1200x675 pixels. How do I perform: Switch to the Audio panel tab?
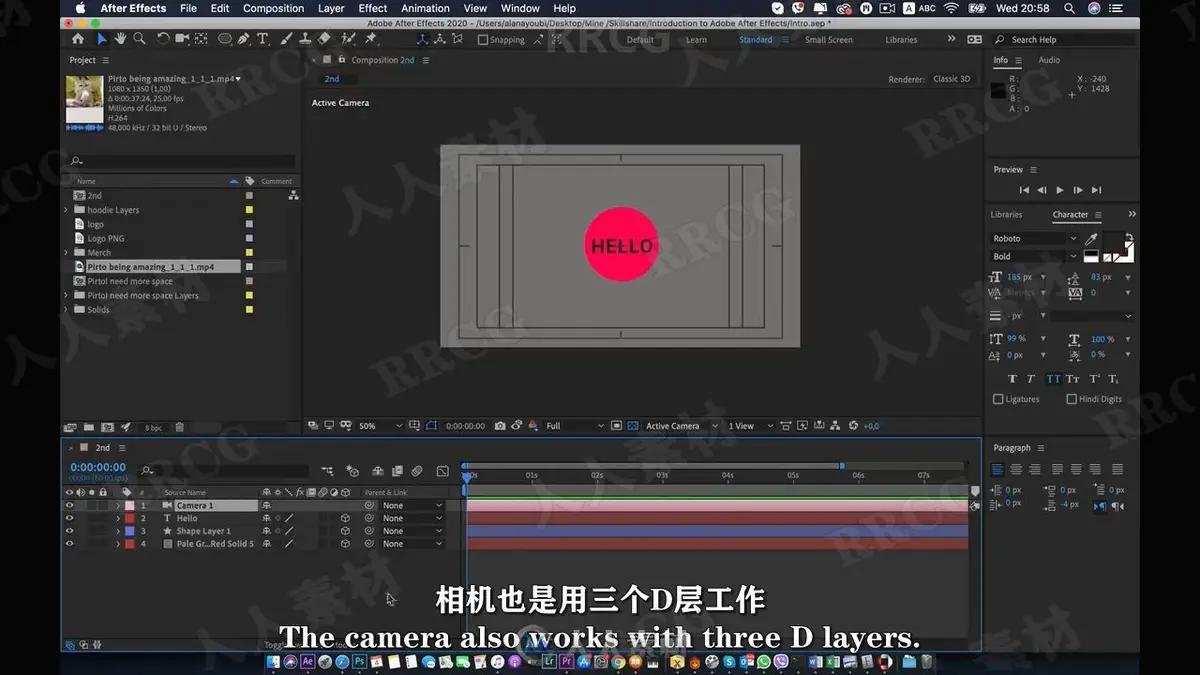(x=1049, y=60)
